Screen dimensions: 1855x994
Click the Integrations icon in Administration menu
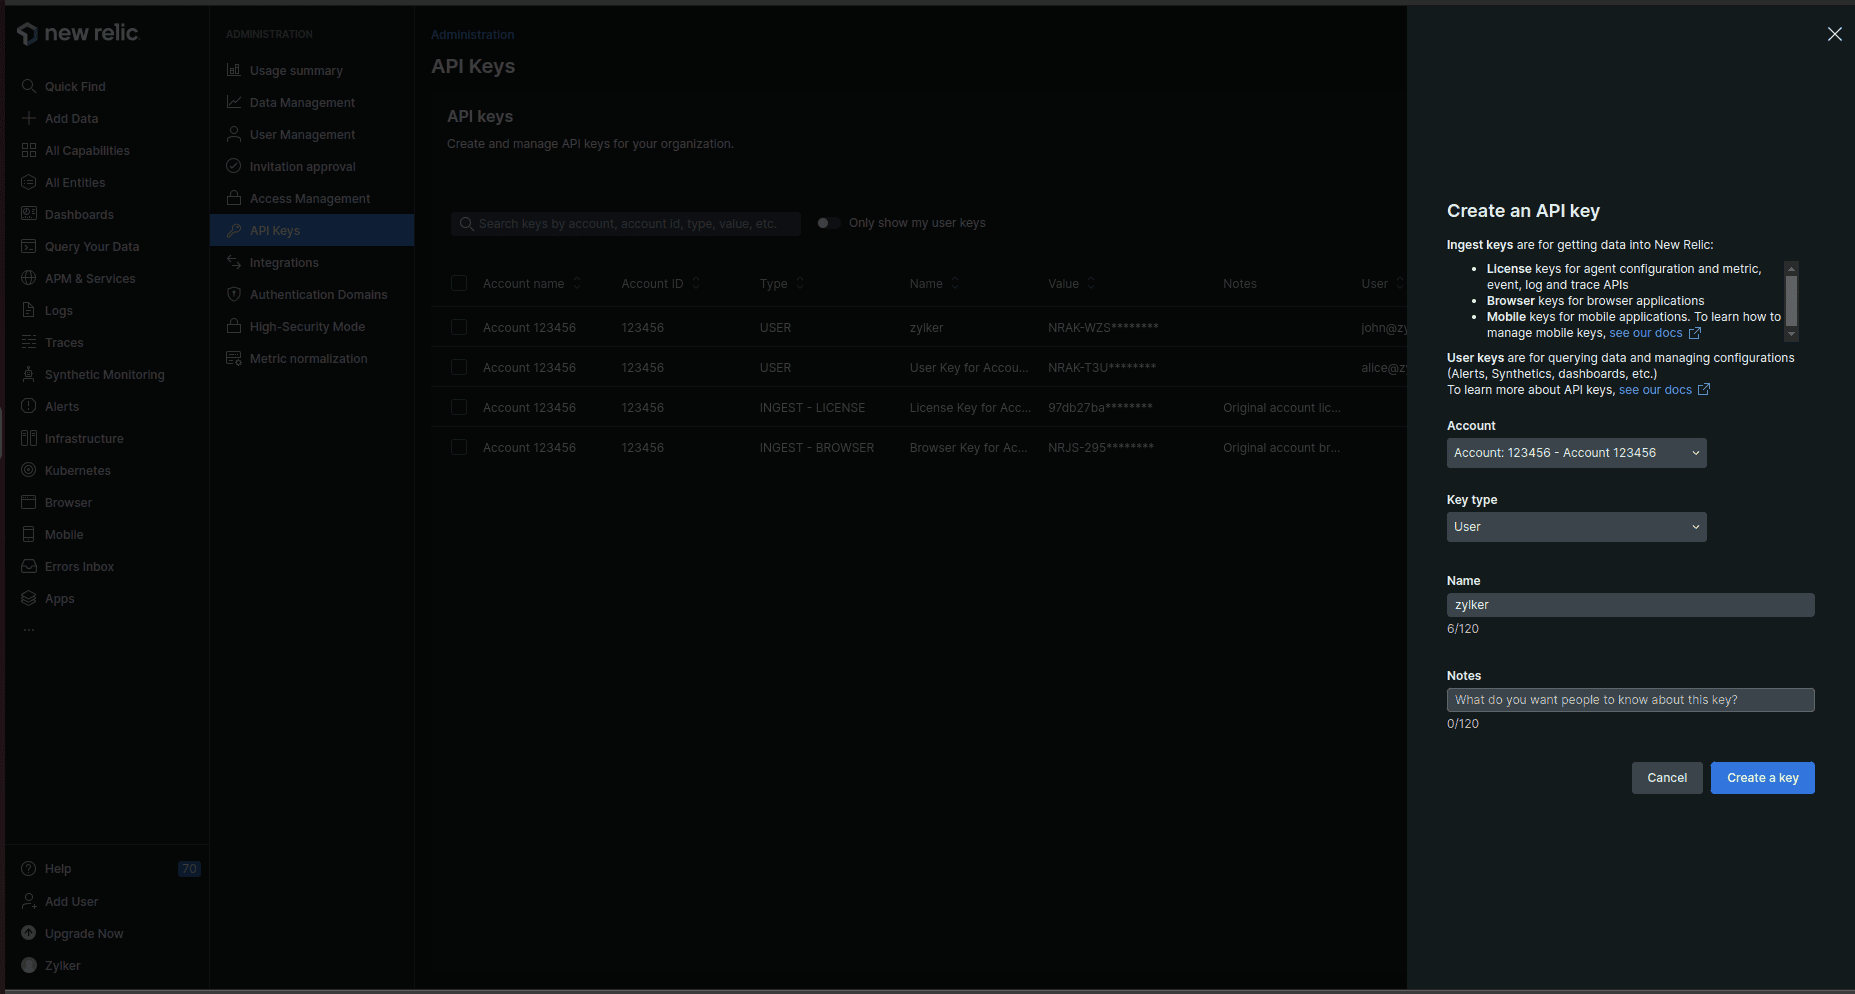[x=234, y=263]
